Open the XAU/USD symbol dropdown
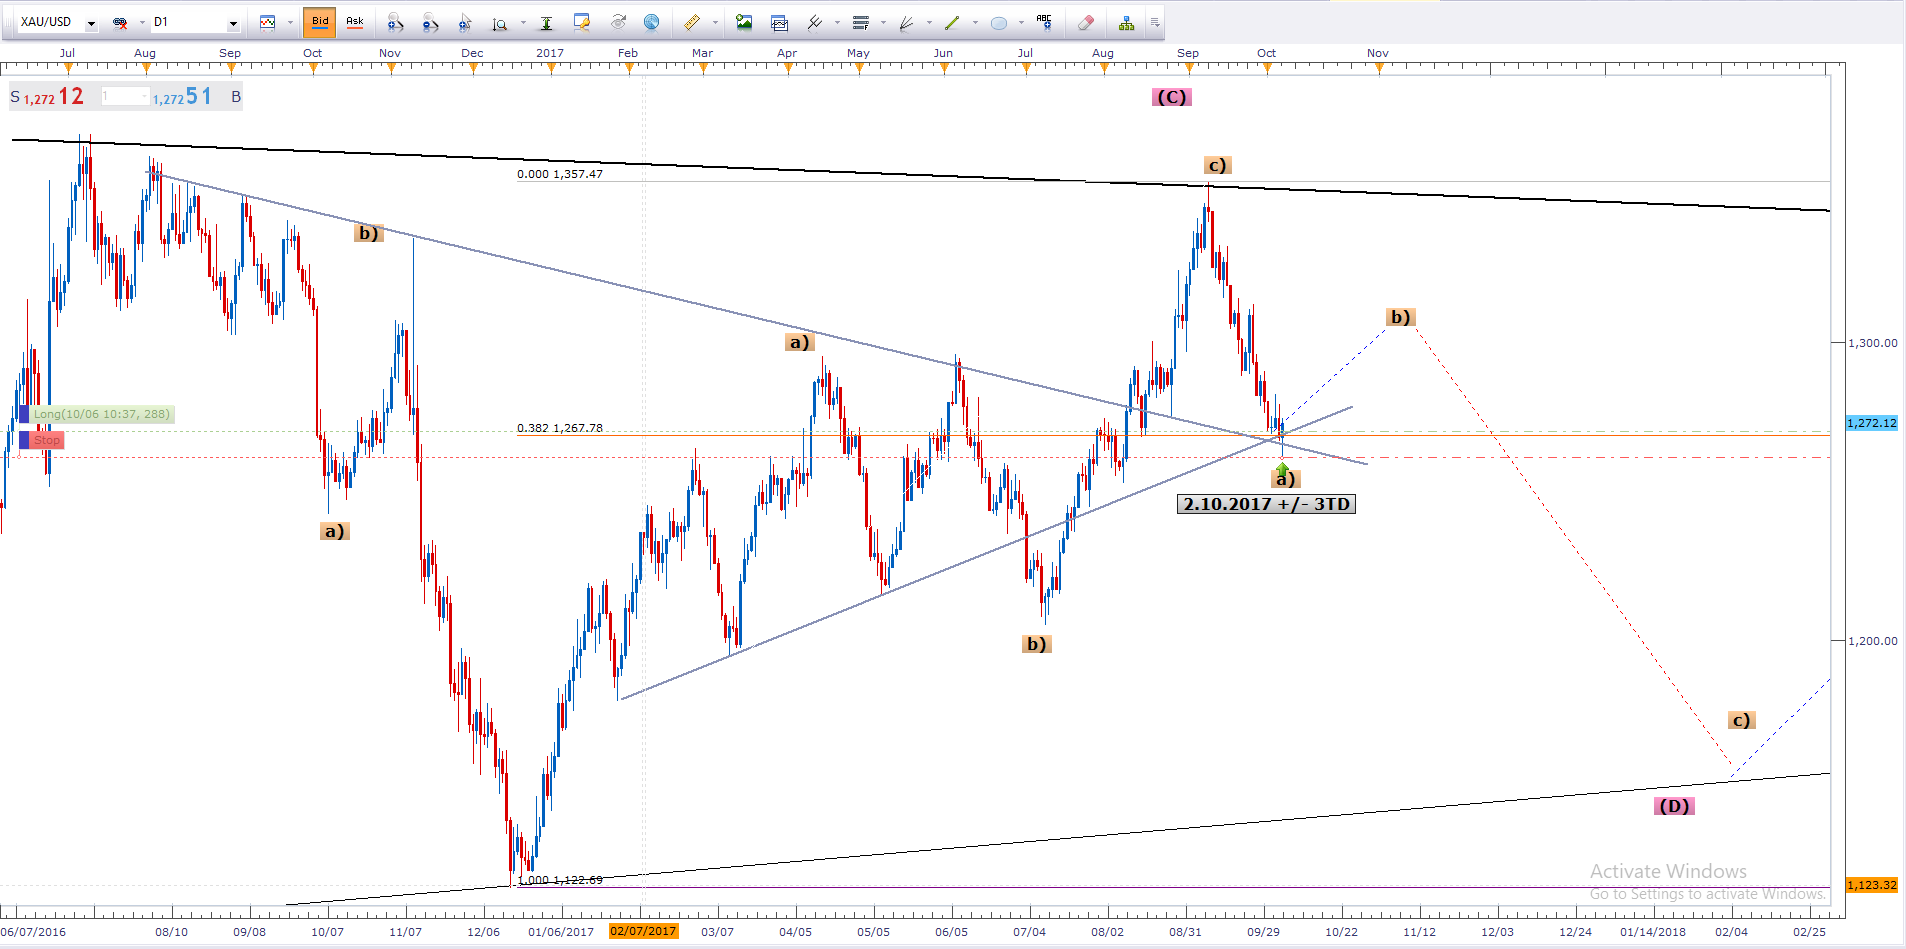 point(90,23)
